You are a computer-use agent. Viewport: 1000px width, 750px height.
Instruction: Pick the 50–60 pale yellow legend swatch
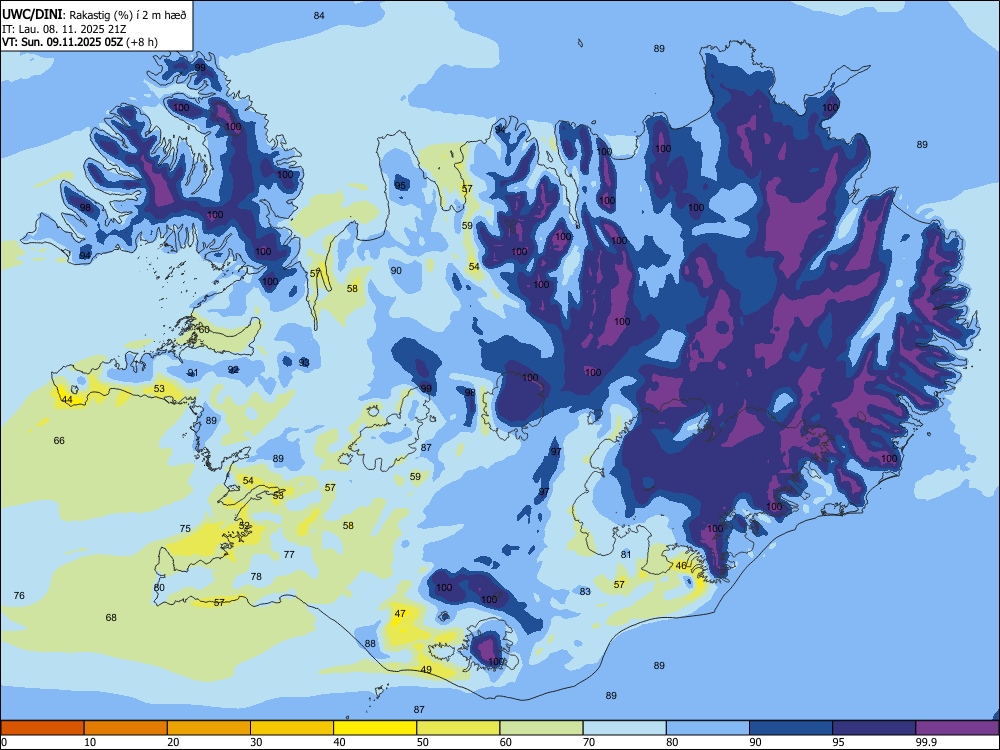pyautogui.click(x=459, y=728)
